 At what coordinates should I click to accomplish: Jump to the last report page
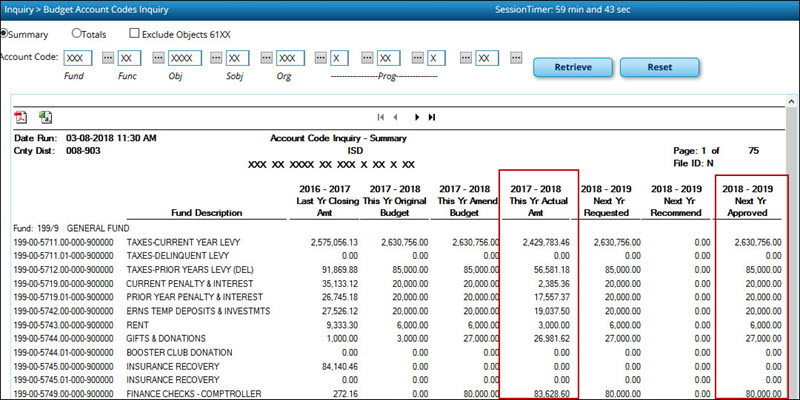click(431, 117)
